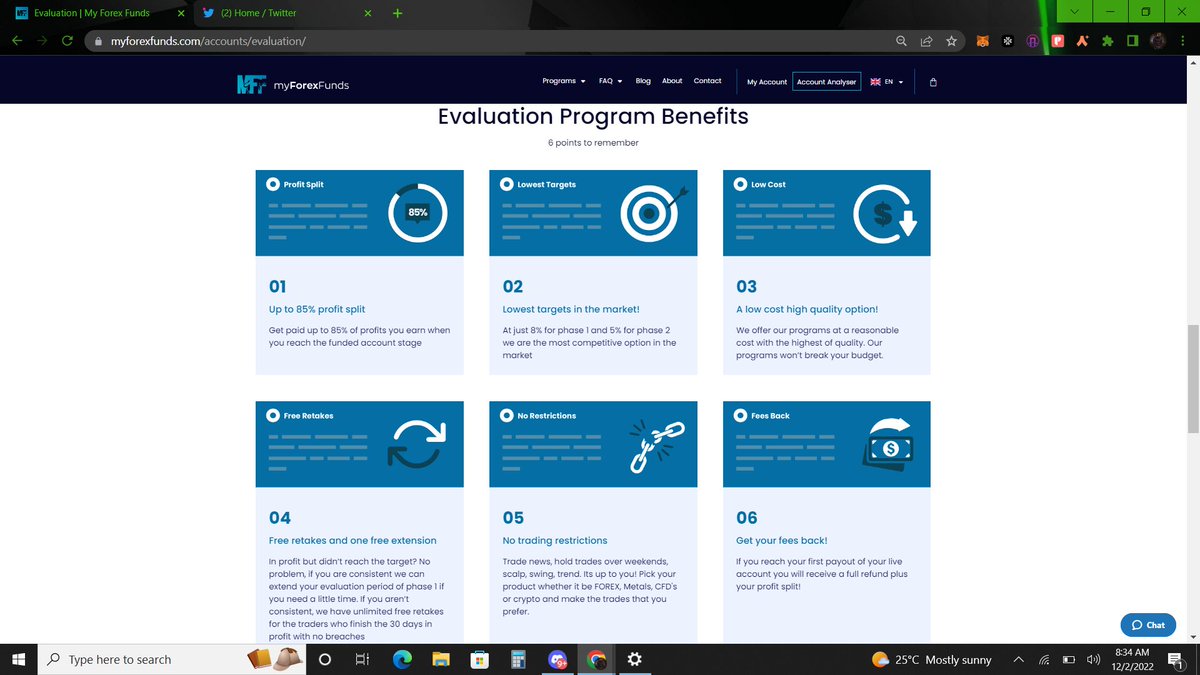Click the browser forward arrow

42,41
